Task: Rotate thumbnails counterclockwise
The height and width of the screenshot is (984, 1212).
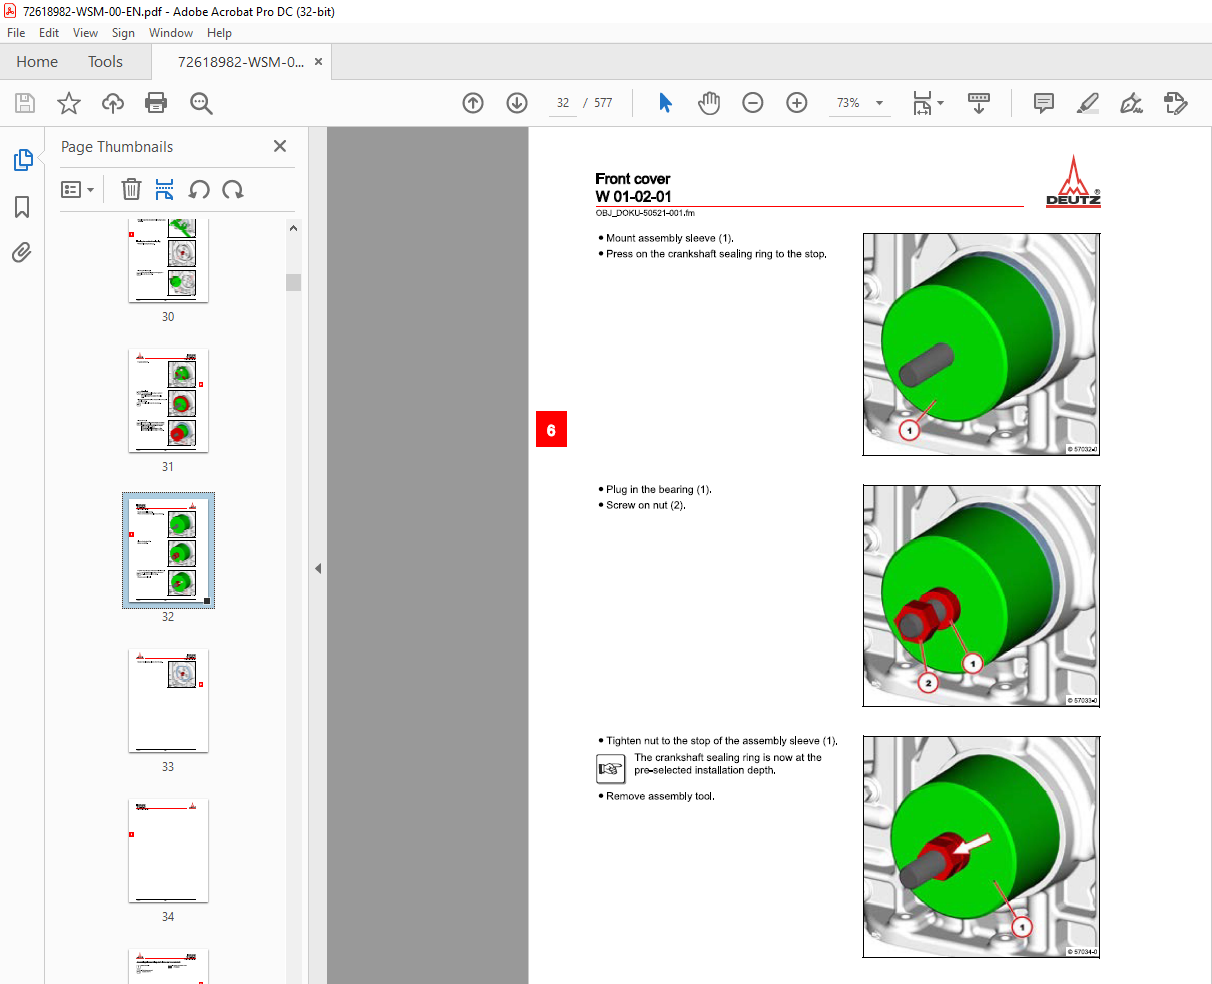Action: point(199,190)
